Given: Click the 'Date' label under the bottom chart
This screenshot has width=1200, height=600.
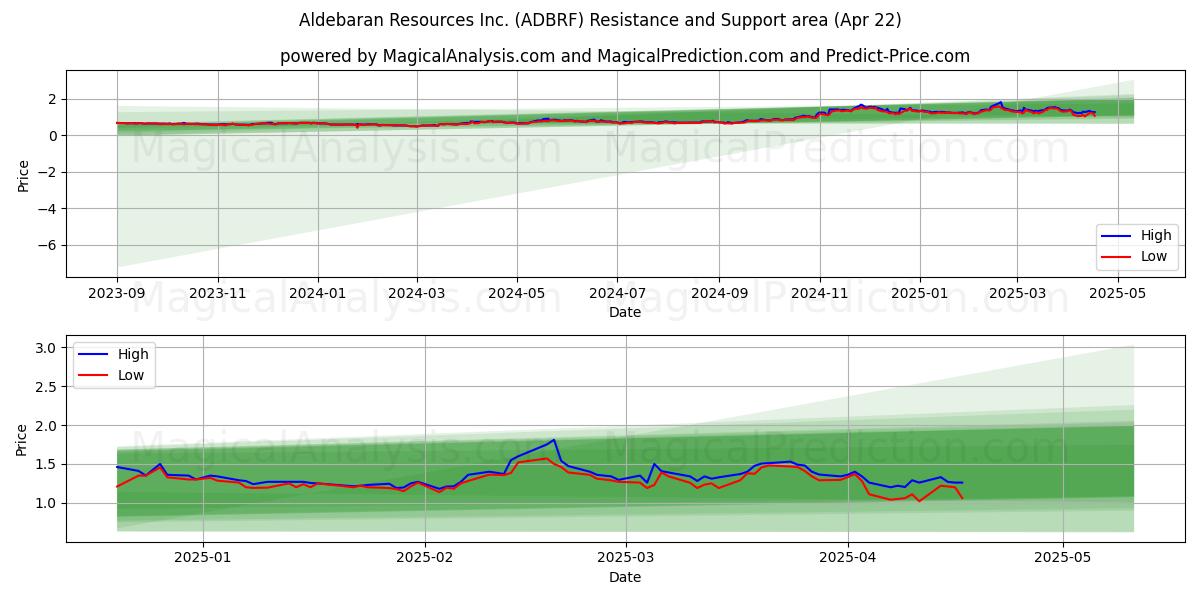Looking at the screenshot, I should [x=625, y=577].
